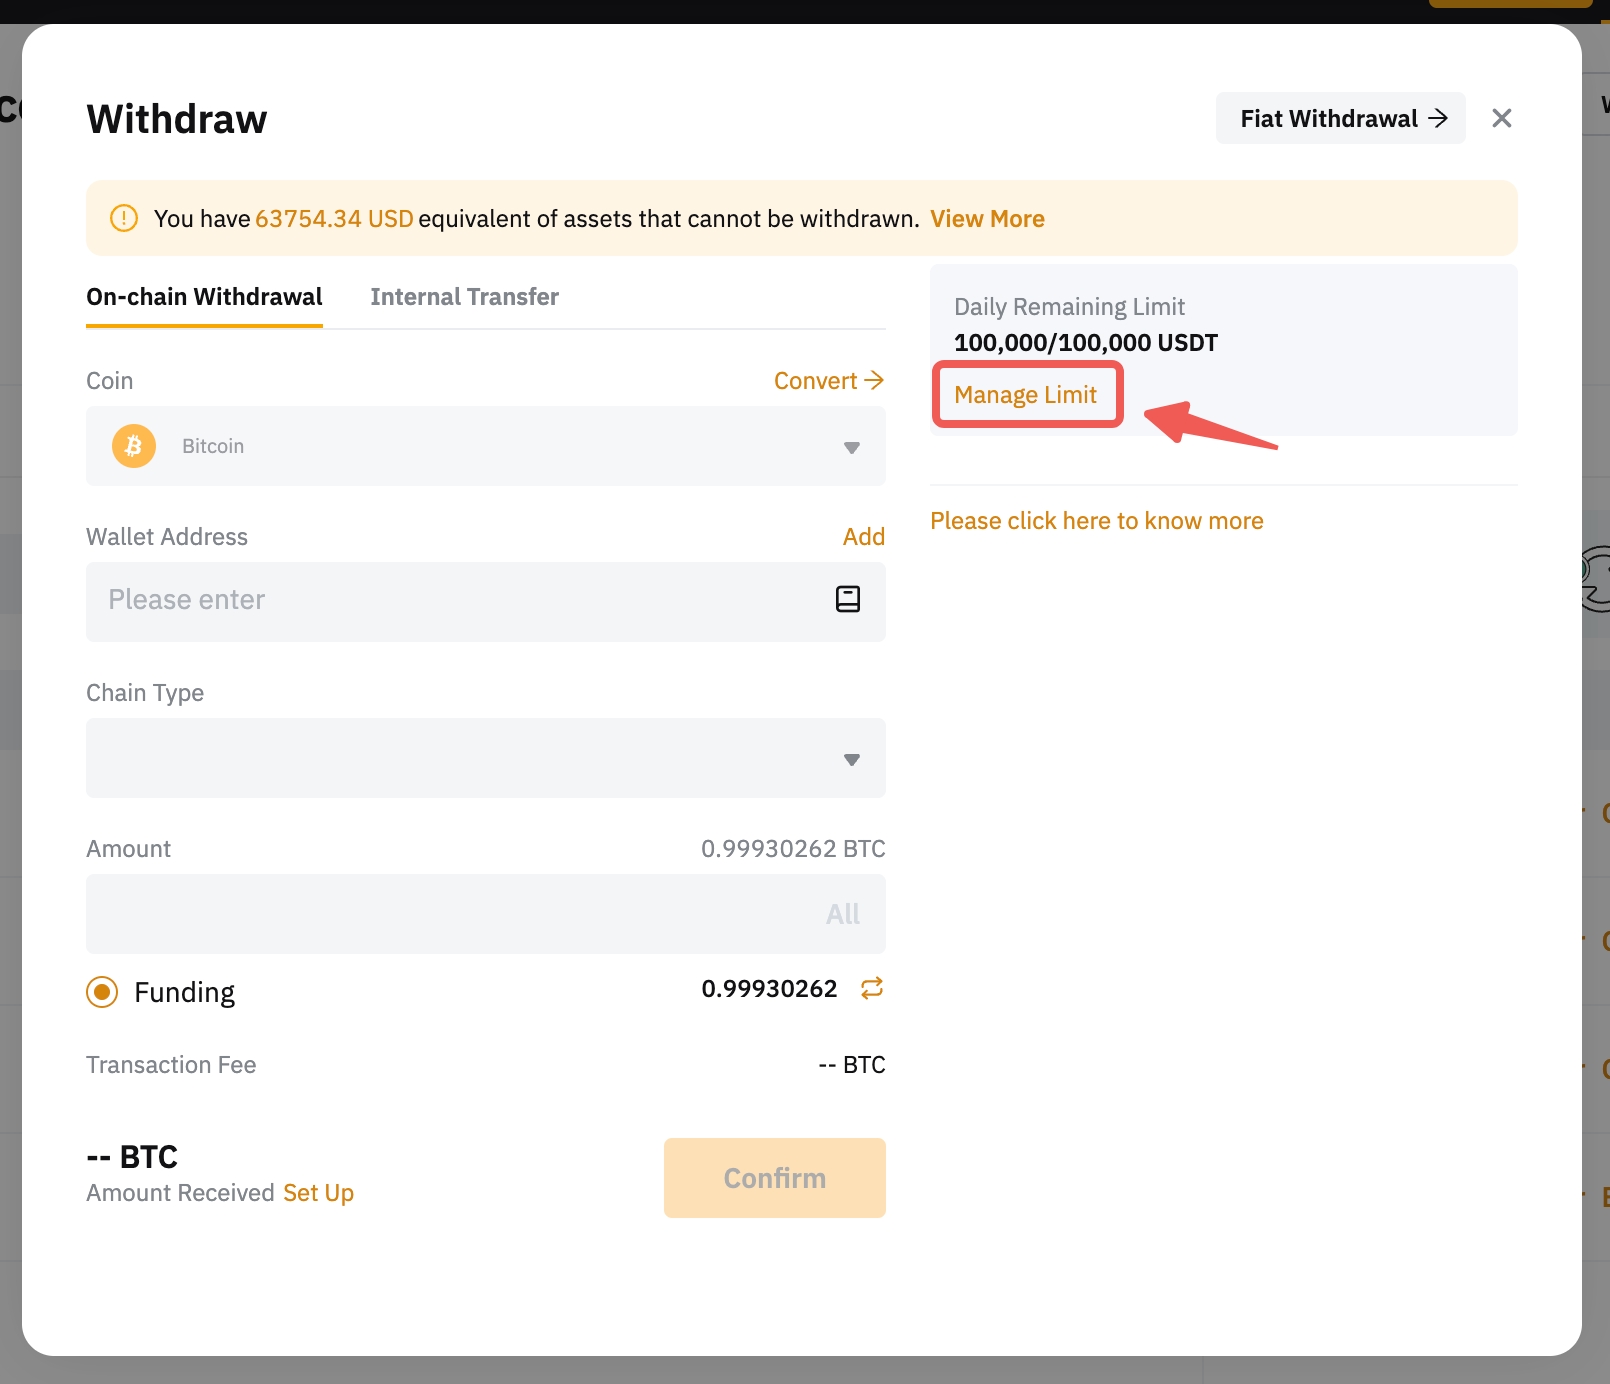Screen dimensions: 1610x1384
Task: Open the Manage Limit link
Action: click(1025, 395)
